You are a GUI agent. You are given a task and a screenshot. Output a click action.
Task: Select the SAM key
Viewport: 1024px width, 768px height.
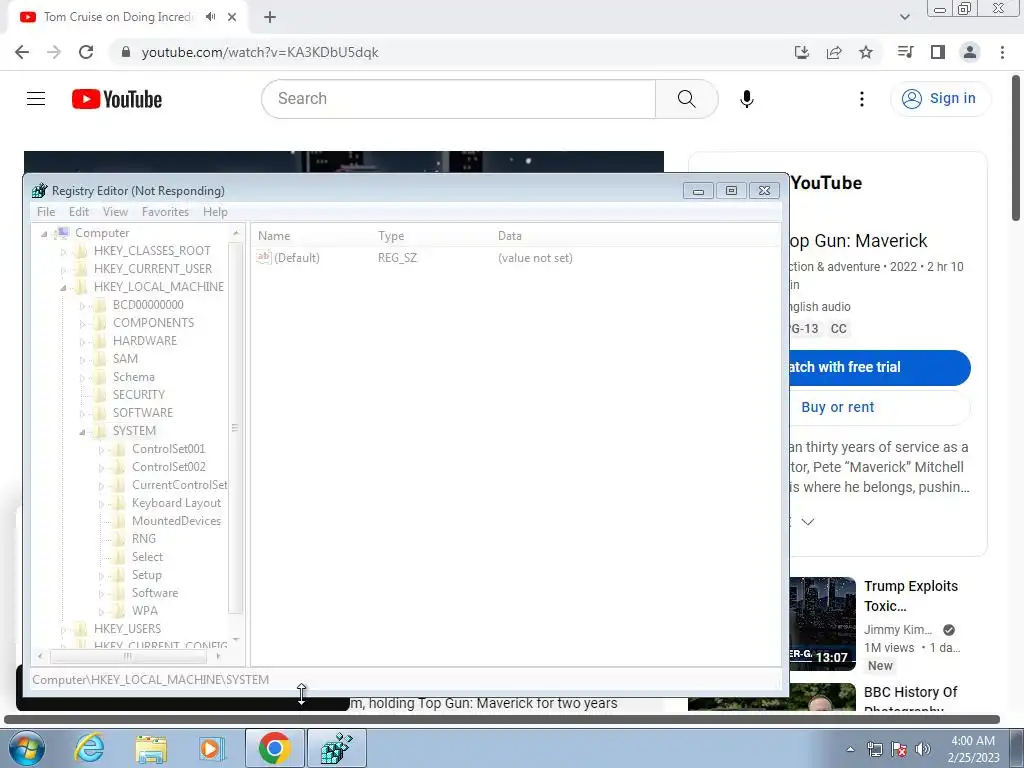[125, 359]
